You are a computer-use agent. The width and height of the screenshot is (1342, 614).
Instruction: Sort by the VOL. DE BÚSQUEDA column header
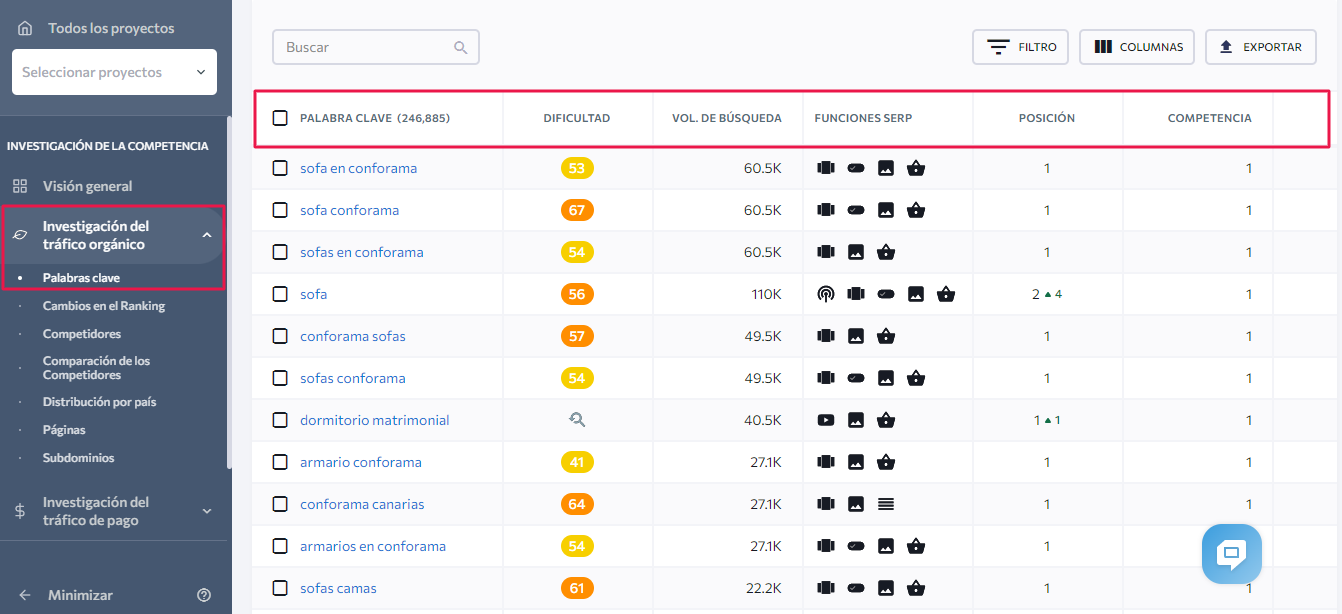point(727,118)
